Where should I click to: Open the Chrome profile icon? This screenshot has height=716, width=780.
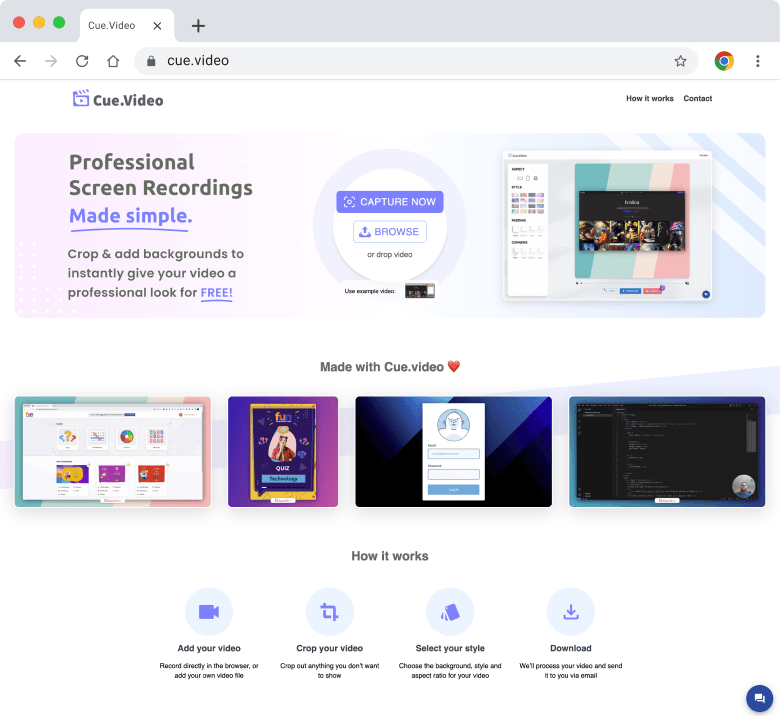point(724,61)
